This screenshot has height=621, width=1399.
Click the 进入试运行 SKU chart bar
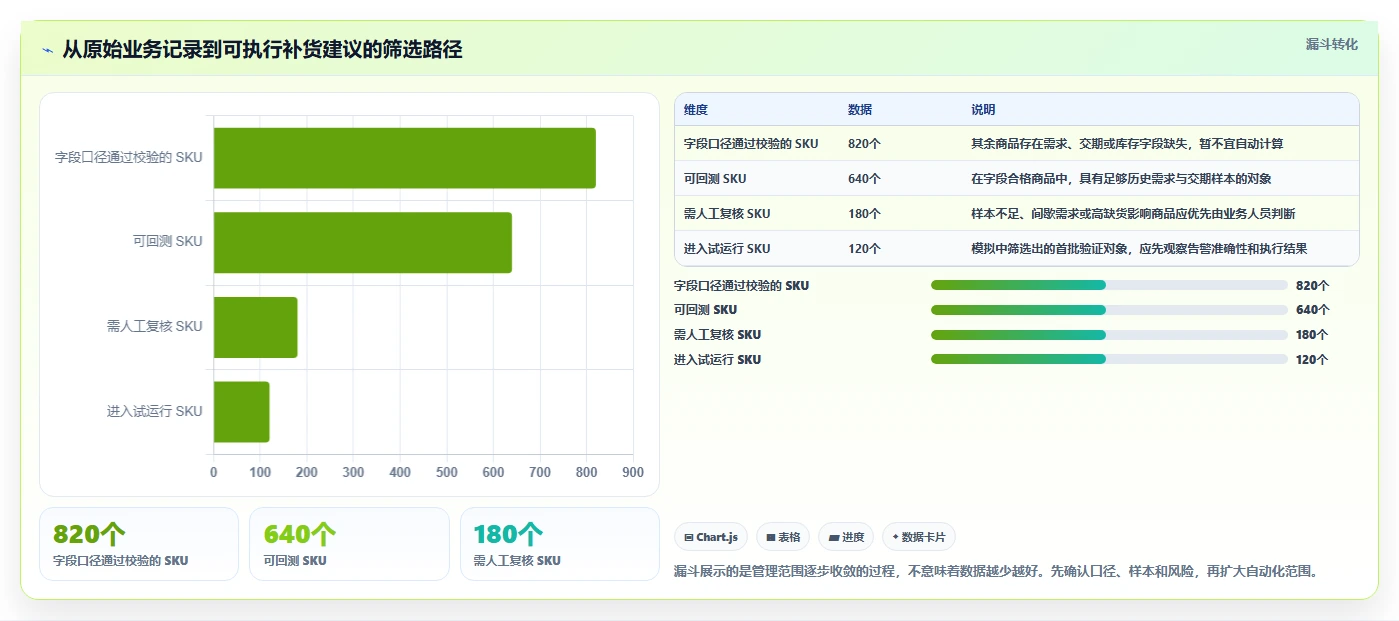pyautogui.click(x=242, y=411)
